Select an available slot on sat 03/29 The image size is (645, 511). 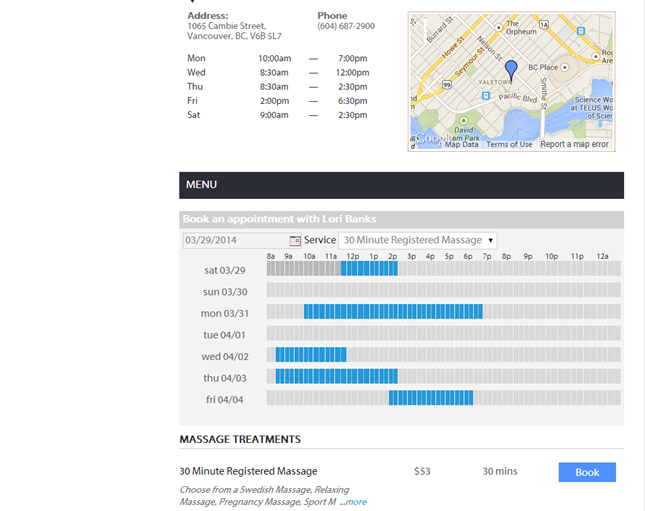coord(369,269)
